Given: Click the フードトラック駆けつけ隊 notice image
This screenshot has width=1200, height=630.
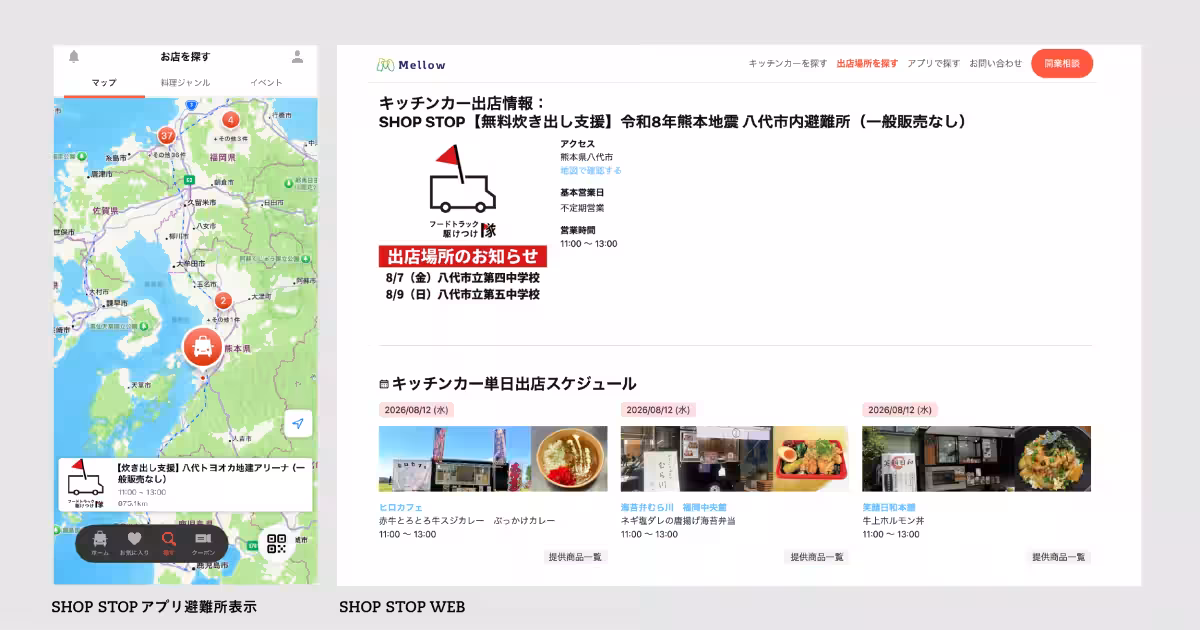Looking at the screenshot, I should pyautogui.click(x=463, y=222).
